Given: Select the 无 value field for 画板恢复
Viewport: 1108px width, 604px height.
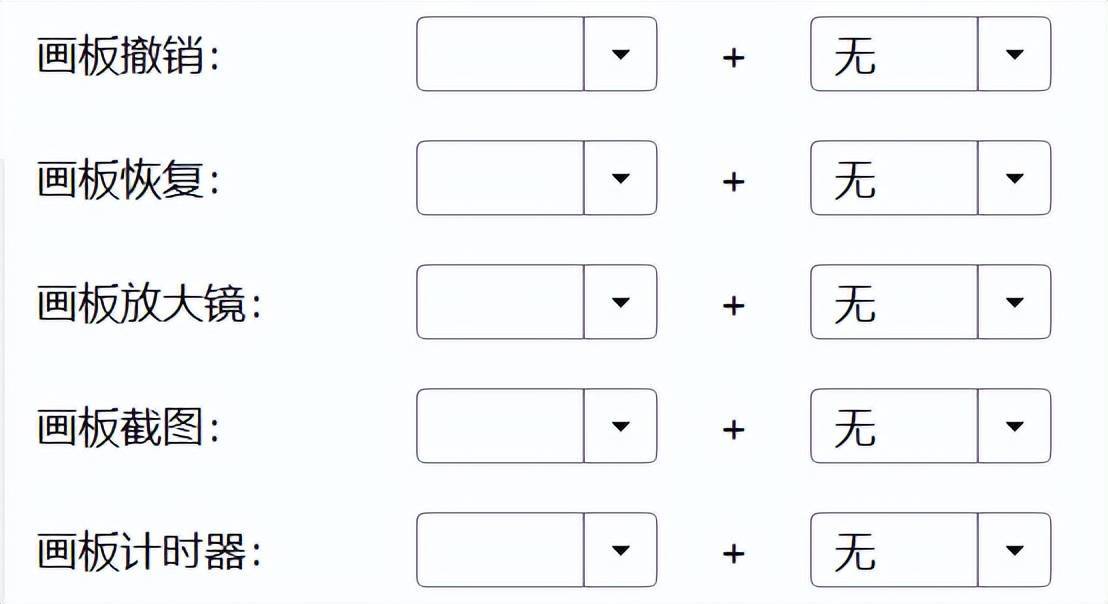Looking at the screenshot, I should [894, 178].
